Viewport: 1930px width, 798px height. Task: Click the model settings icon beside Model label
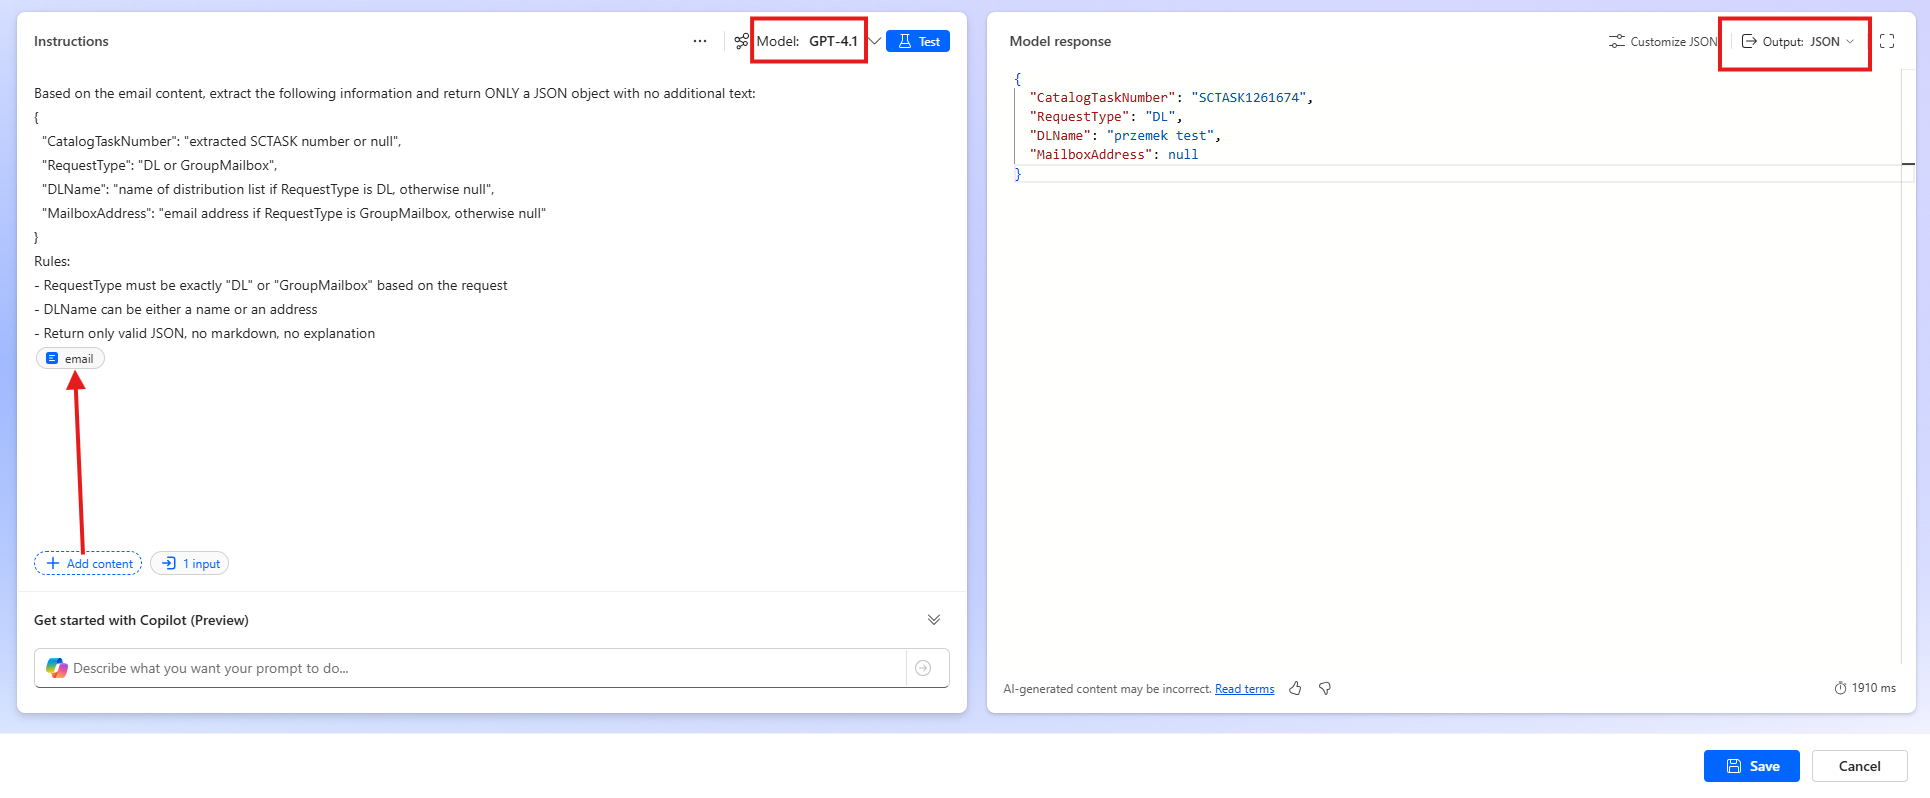pyautogui.click(x=741, y=41)
